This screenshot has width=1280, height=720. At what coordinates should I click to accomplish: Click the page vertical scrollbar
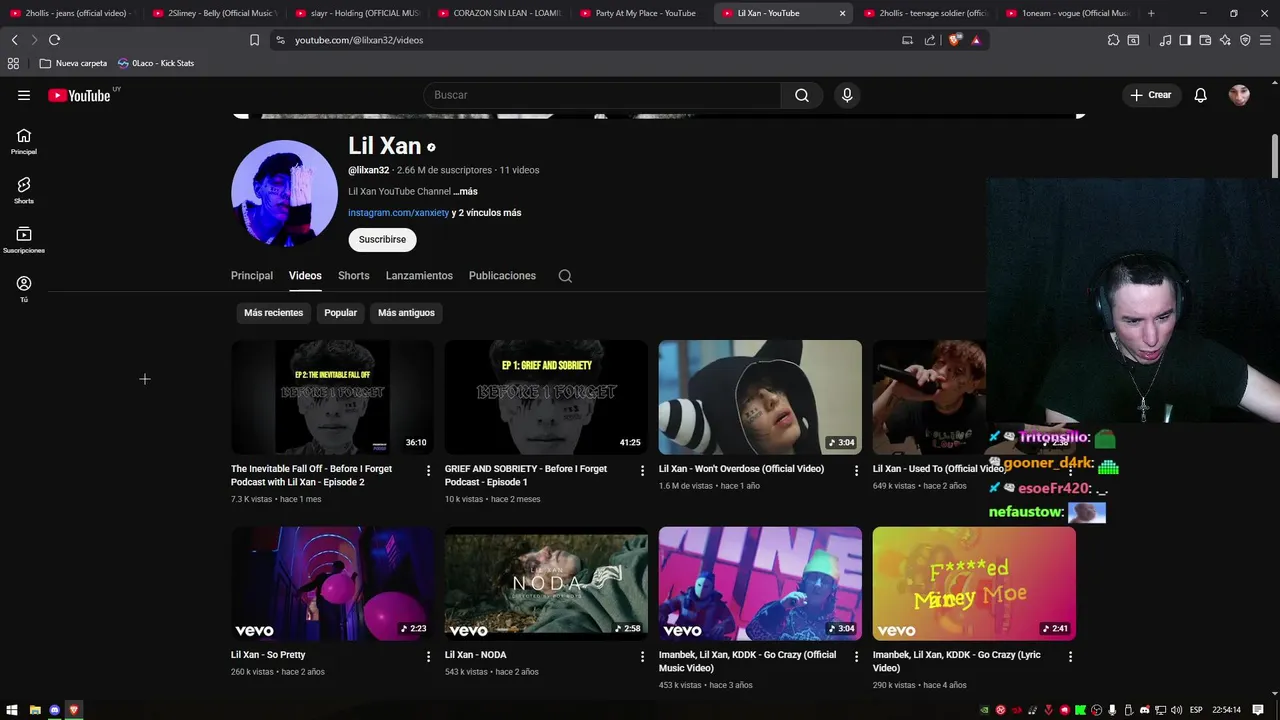pyautogui.click(x=1275, y=155)
